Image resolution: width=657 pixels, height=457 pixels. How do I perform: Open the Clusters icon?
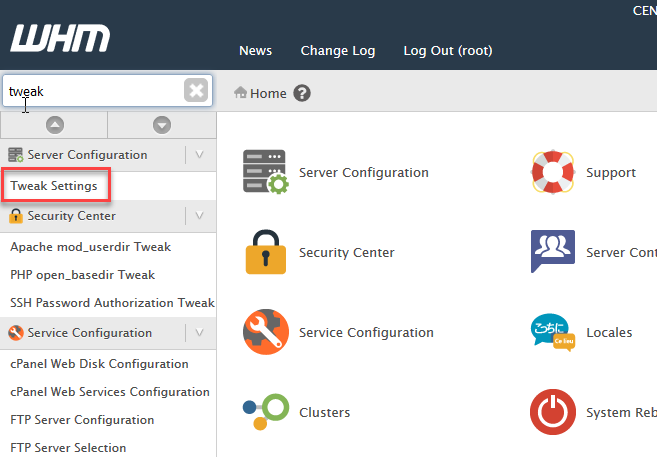pyautogui.click(x=265, y=412)
